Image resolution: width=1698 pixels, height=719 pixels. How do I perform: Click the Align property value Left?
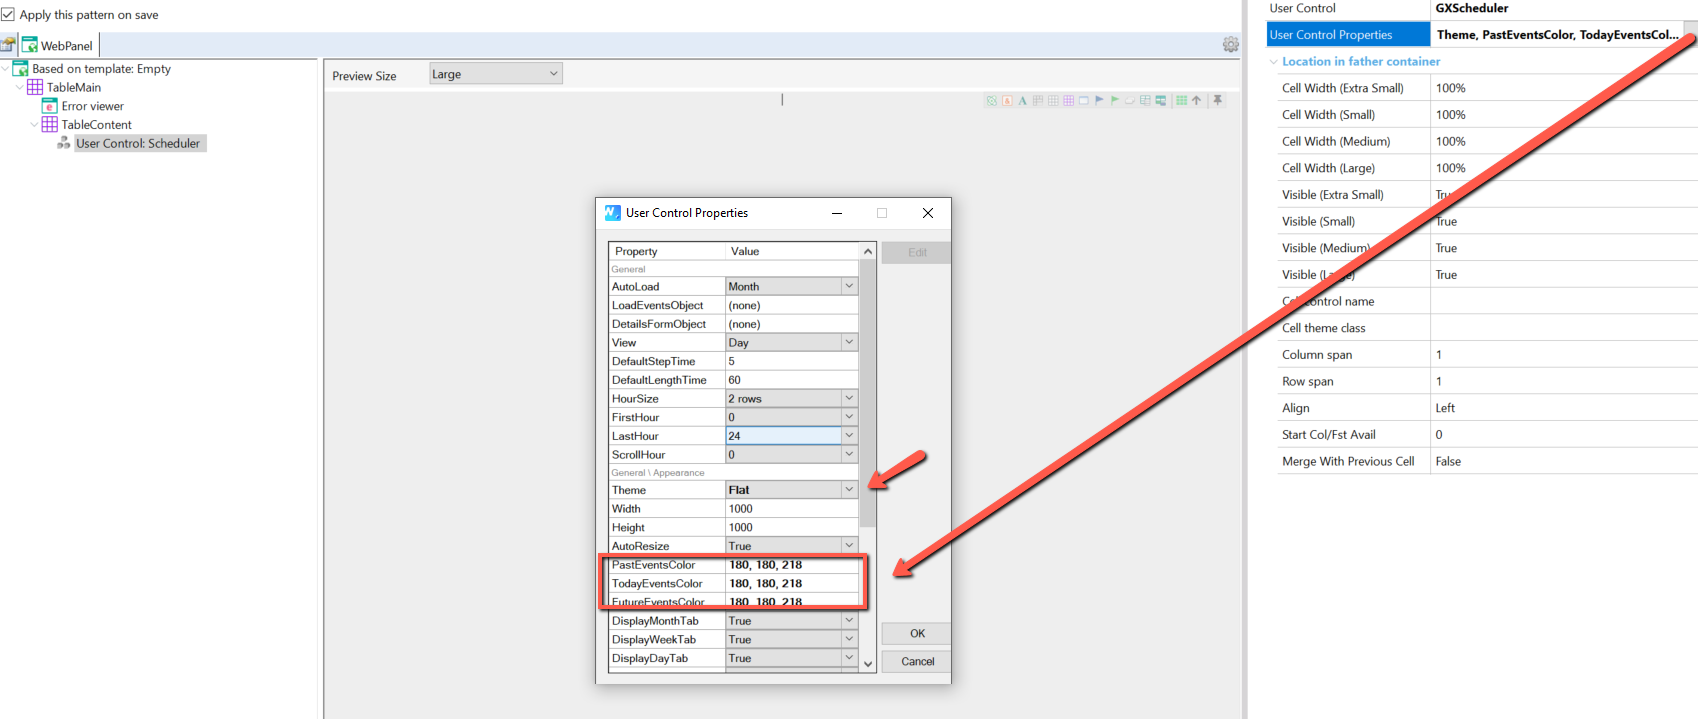(x=1563, y=408)
